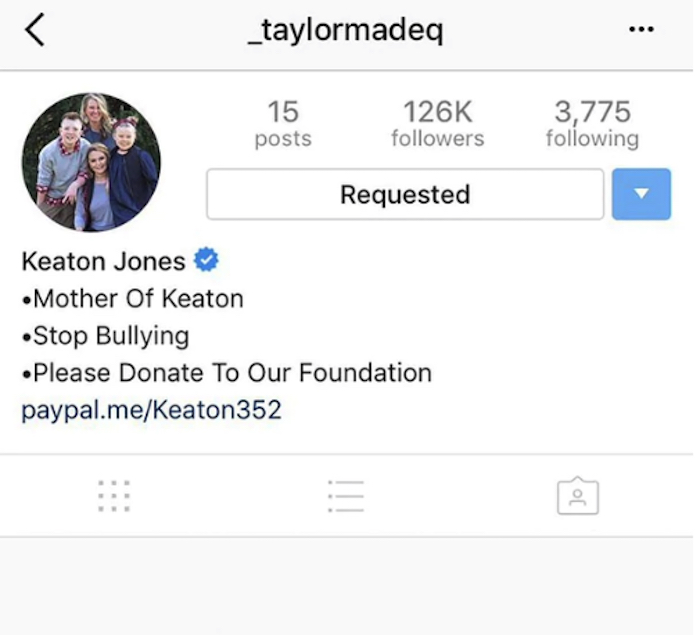View the circular family profile picture
The image size is (700, 635).
point(91,162)
